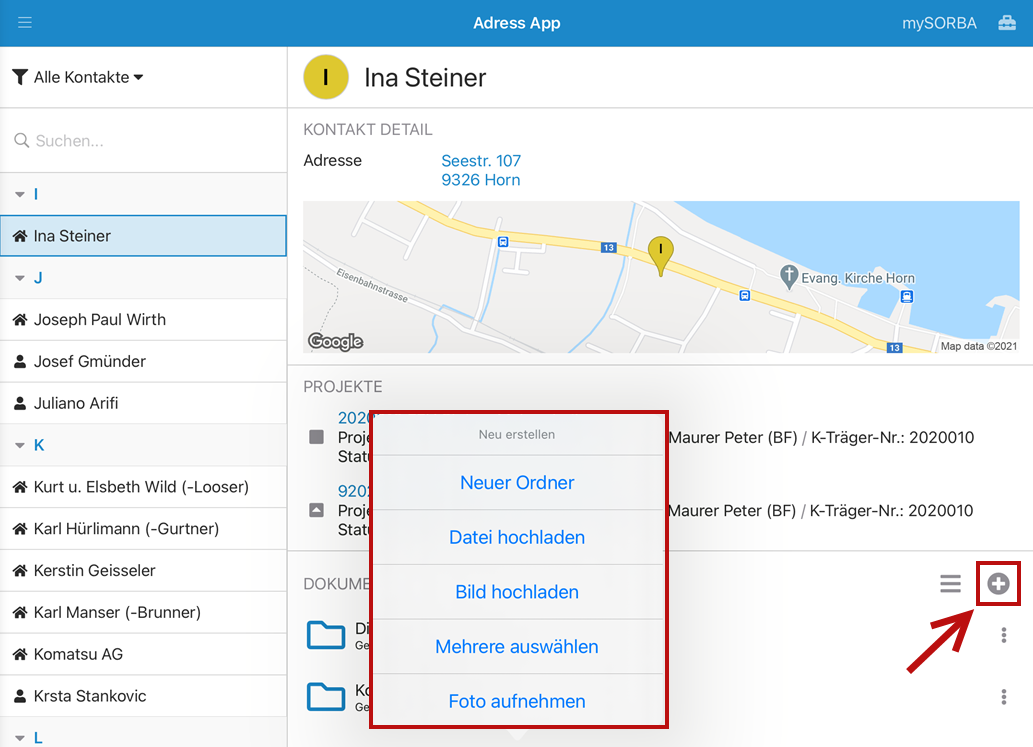Click the home icon beside Karl Manser
Viewport: 1033px width, 747px height.
[x=20, y=613]
